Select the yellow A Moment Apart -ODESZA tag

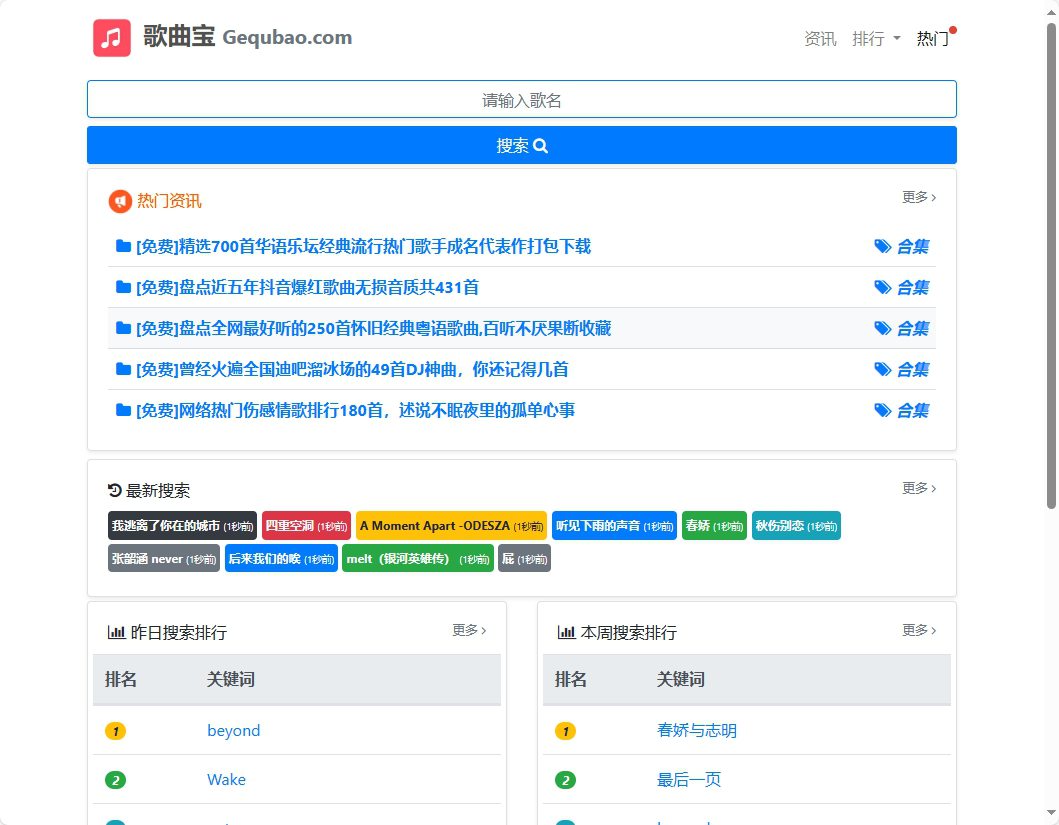(x=451, y=526)
